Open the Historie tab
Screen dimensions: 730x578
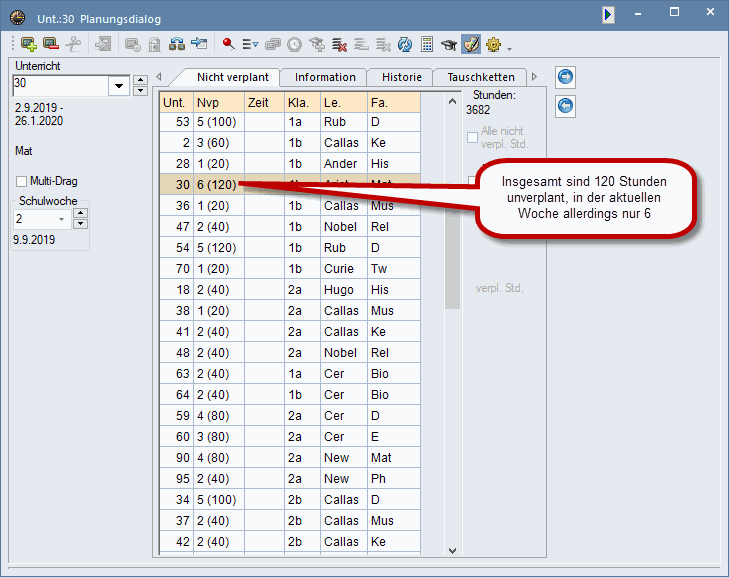coord(402,77)
